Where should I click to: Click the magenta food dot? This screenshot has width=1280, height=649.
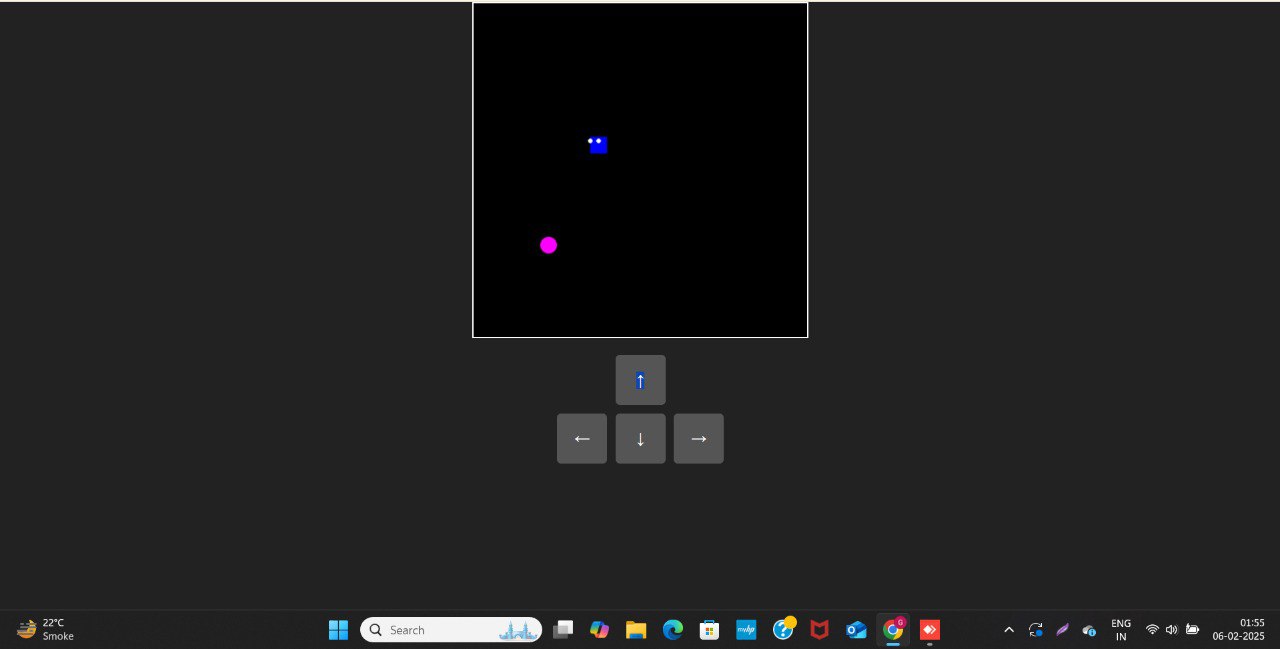coord(548,245)
